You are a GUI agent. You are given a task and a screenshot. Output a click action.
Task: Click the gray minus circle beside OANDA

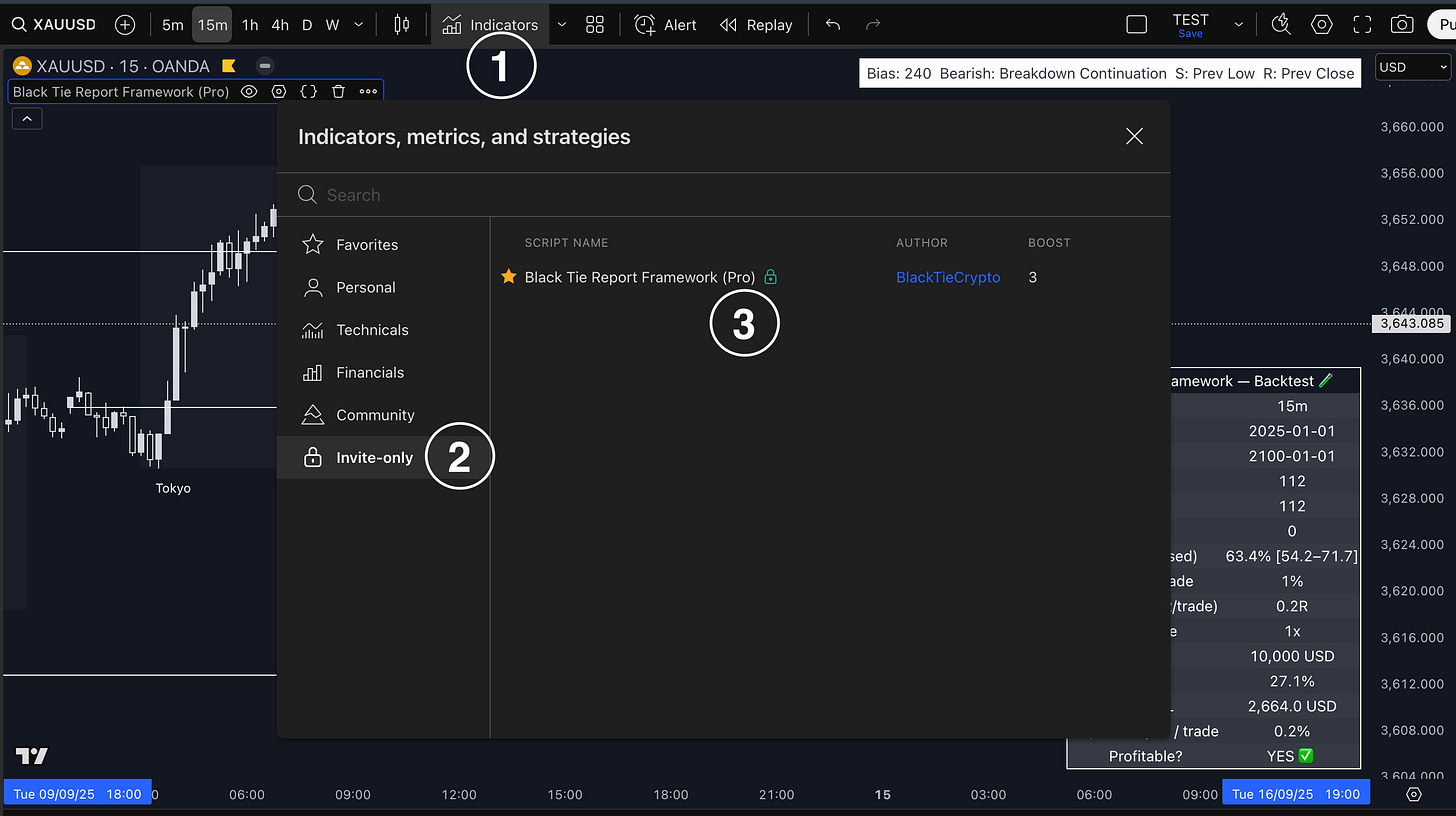(265, 67)
